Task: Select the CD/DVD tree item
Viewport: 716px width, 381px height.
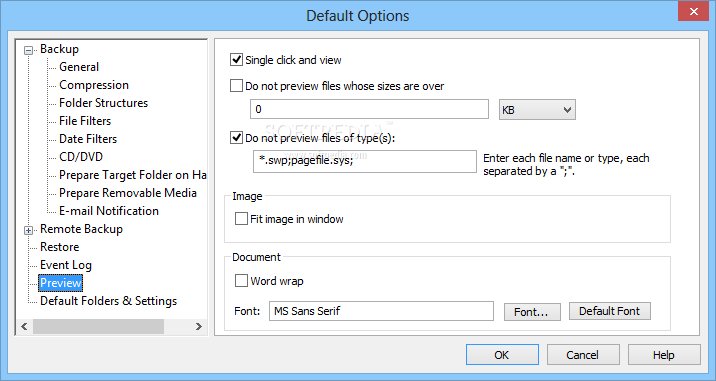Action: point(81,157)
